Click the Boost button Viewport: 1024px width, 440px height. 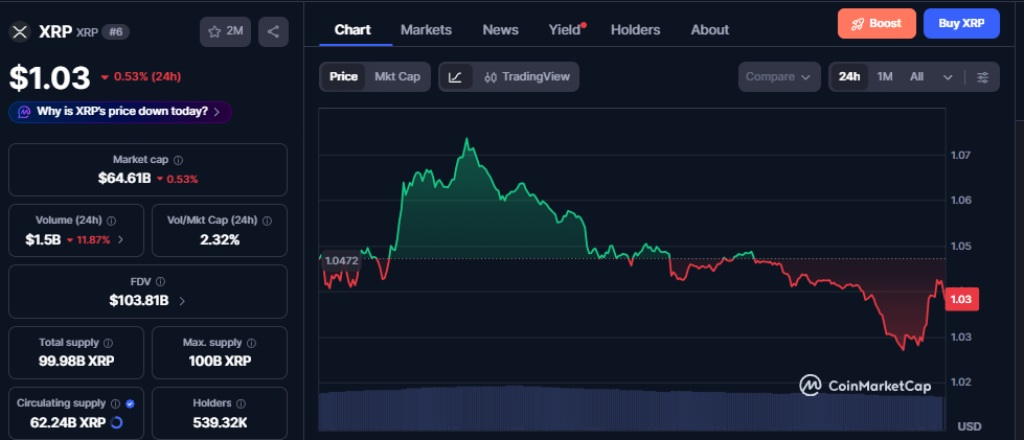[877, 24]
